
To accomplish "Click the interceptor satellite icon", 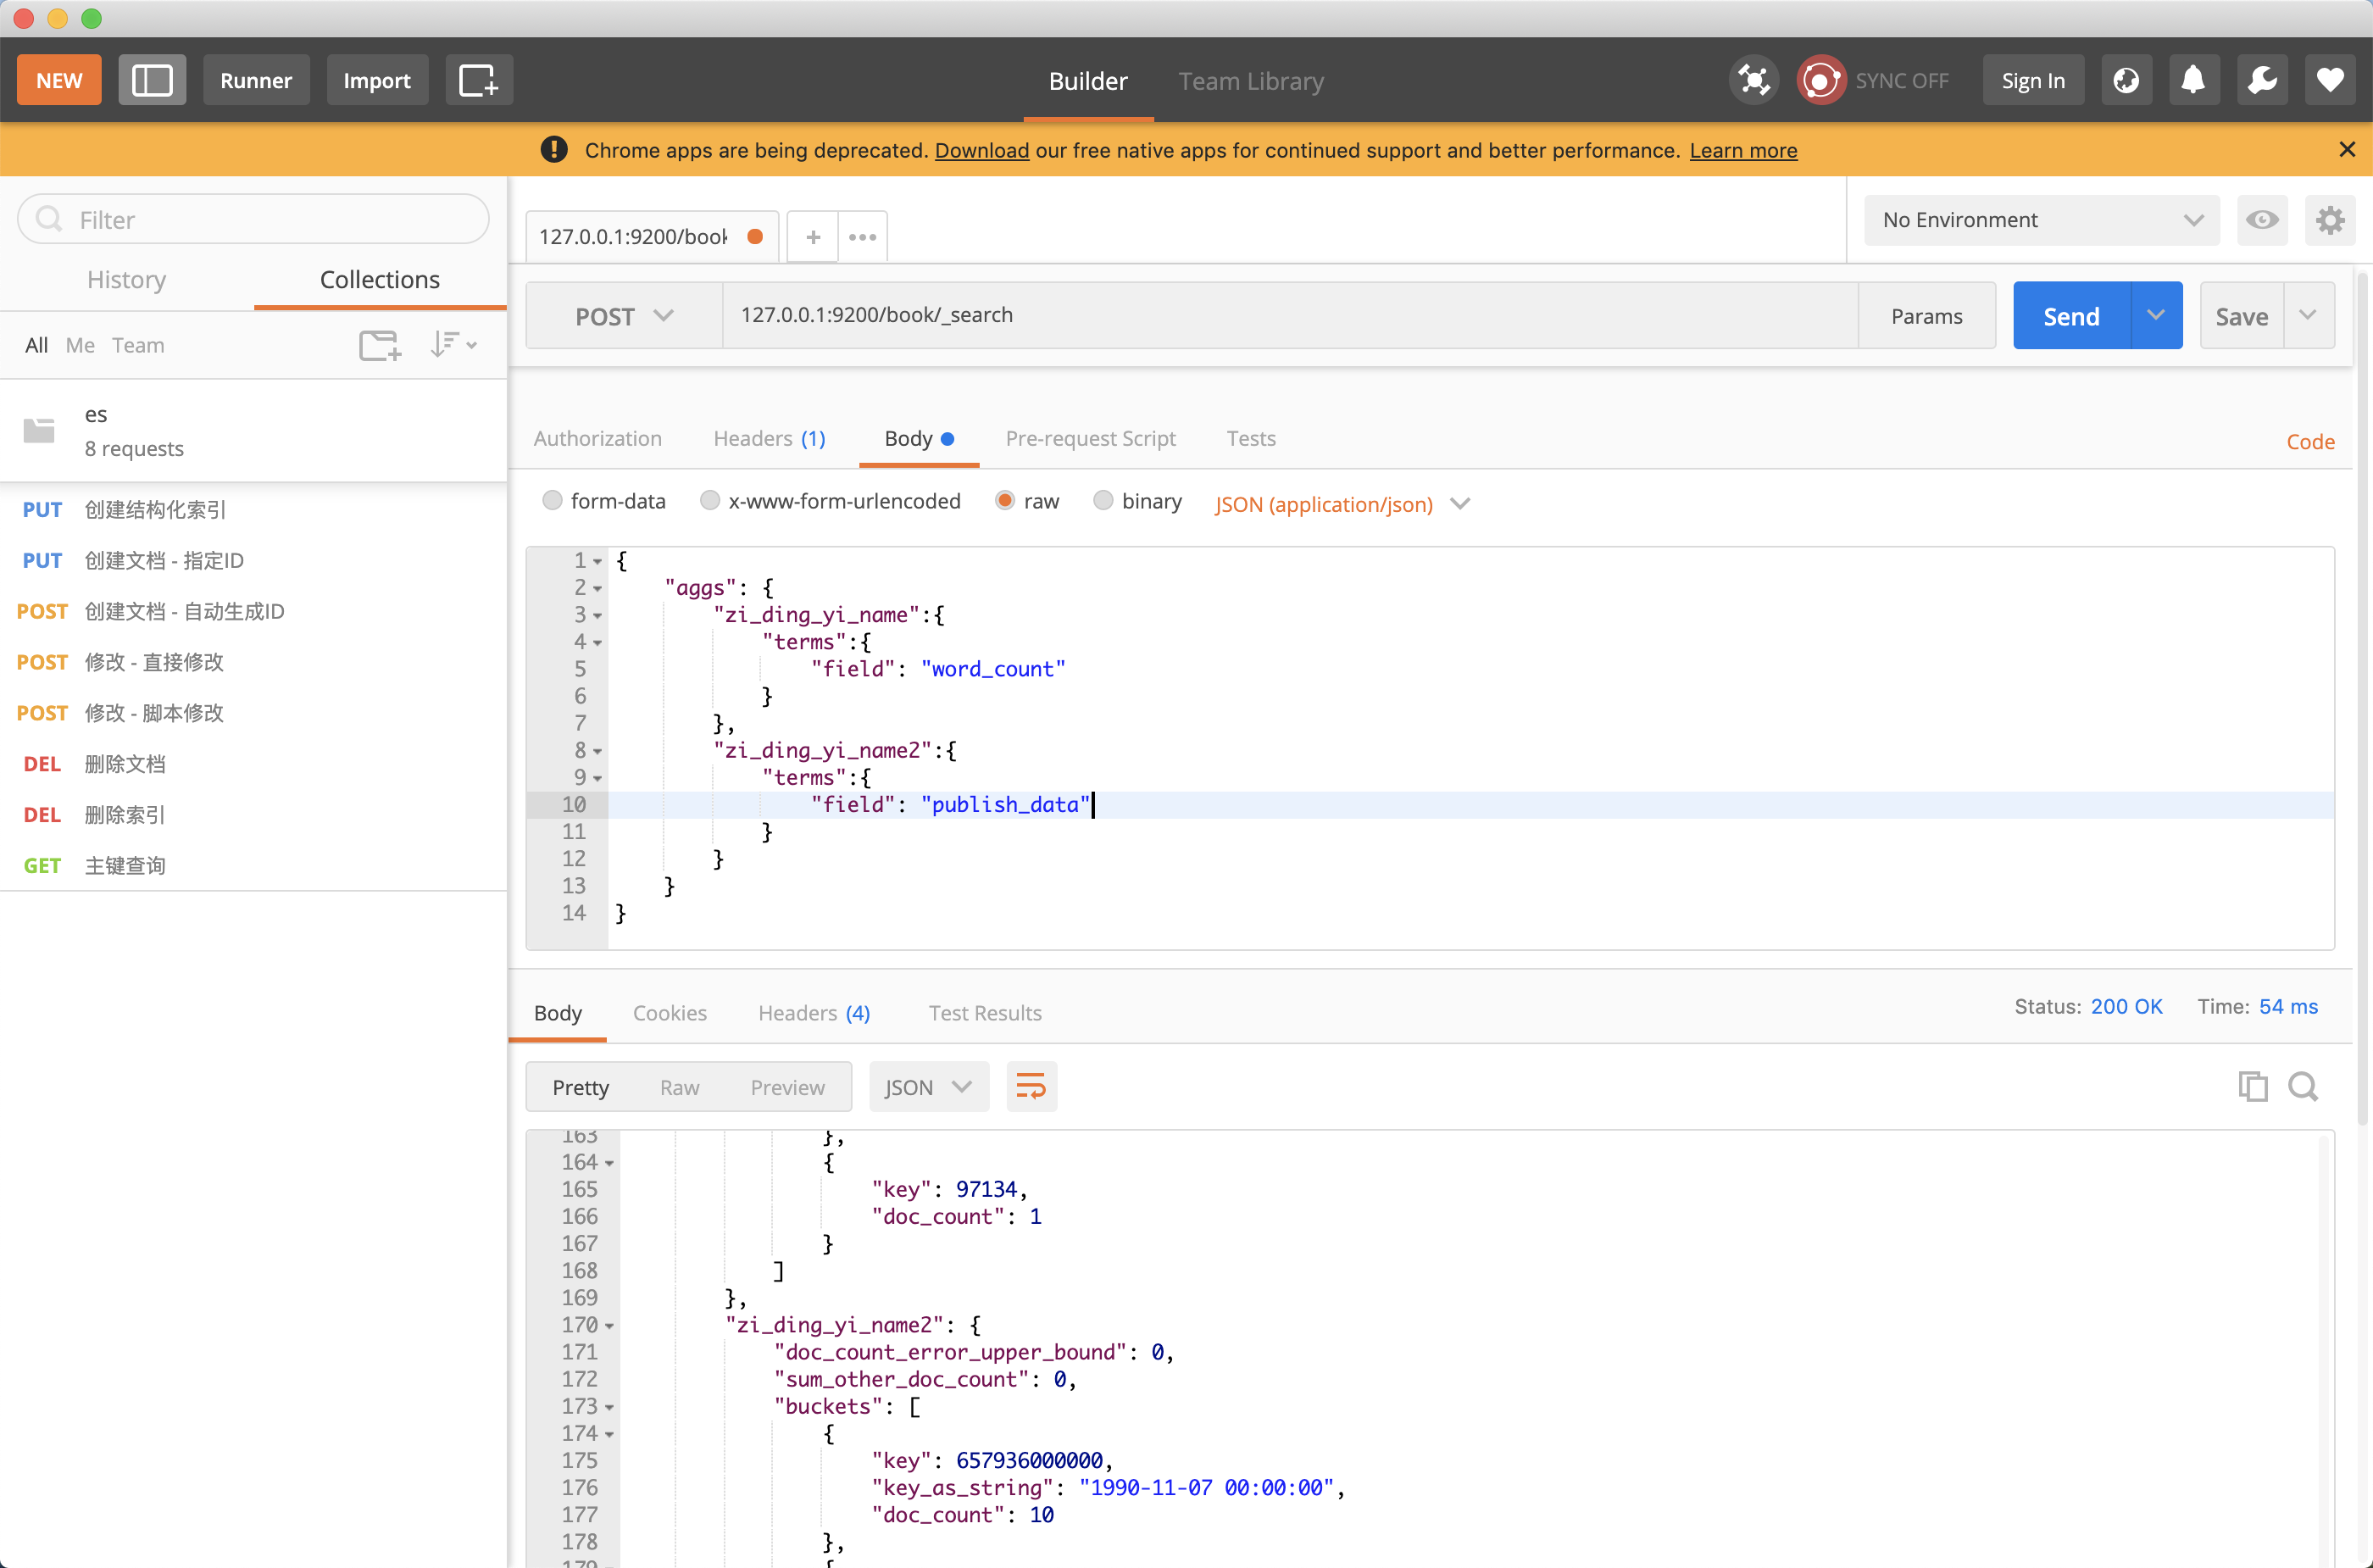I will 1754,80.
